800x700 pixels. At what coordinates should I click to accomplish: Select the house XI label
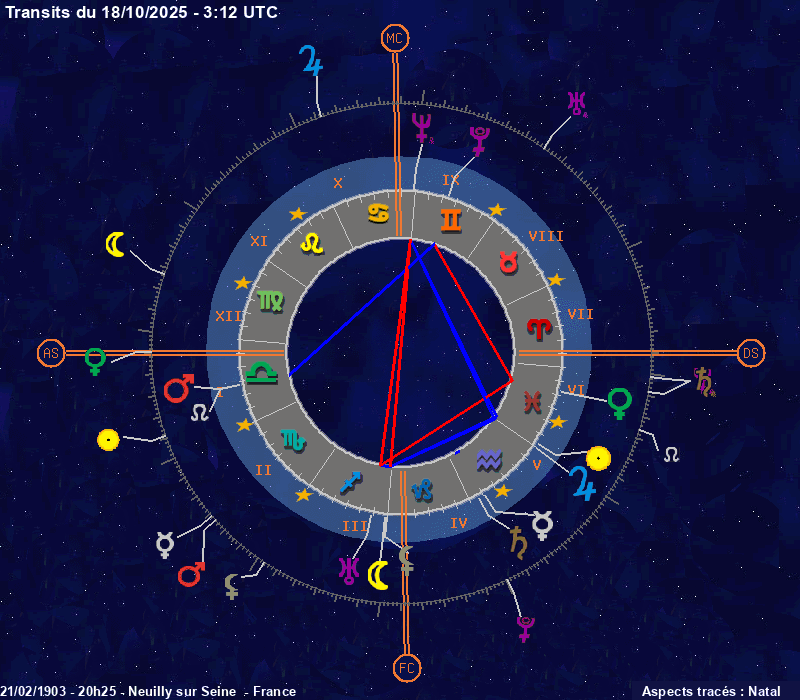(259, 241)
